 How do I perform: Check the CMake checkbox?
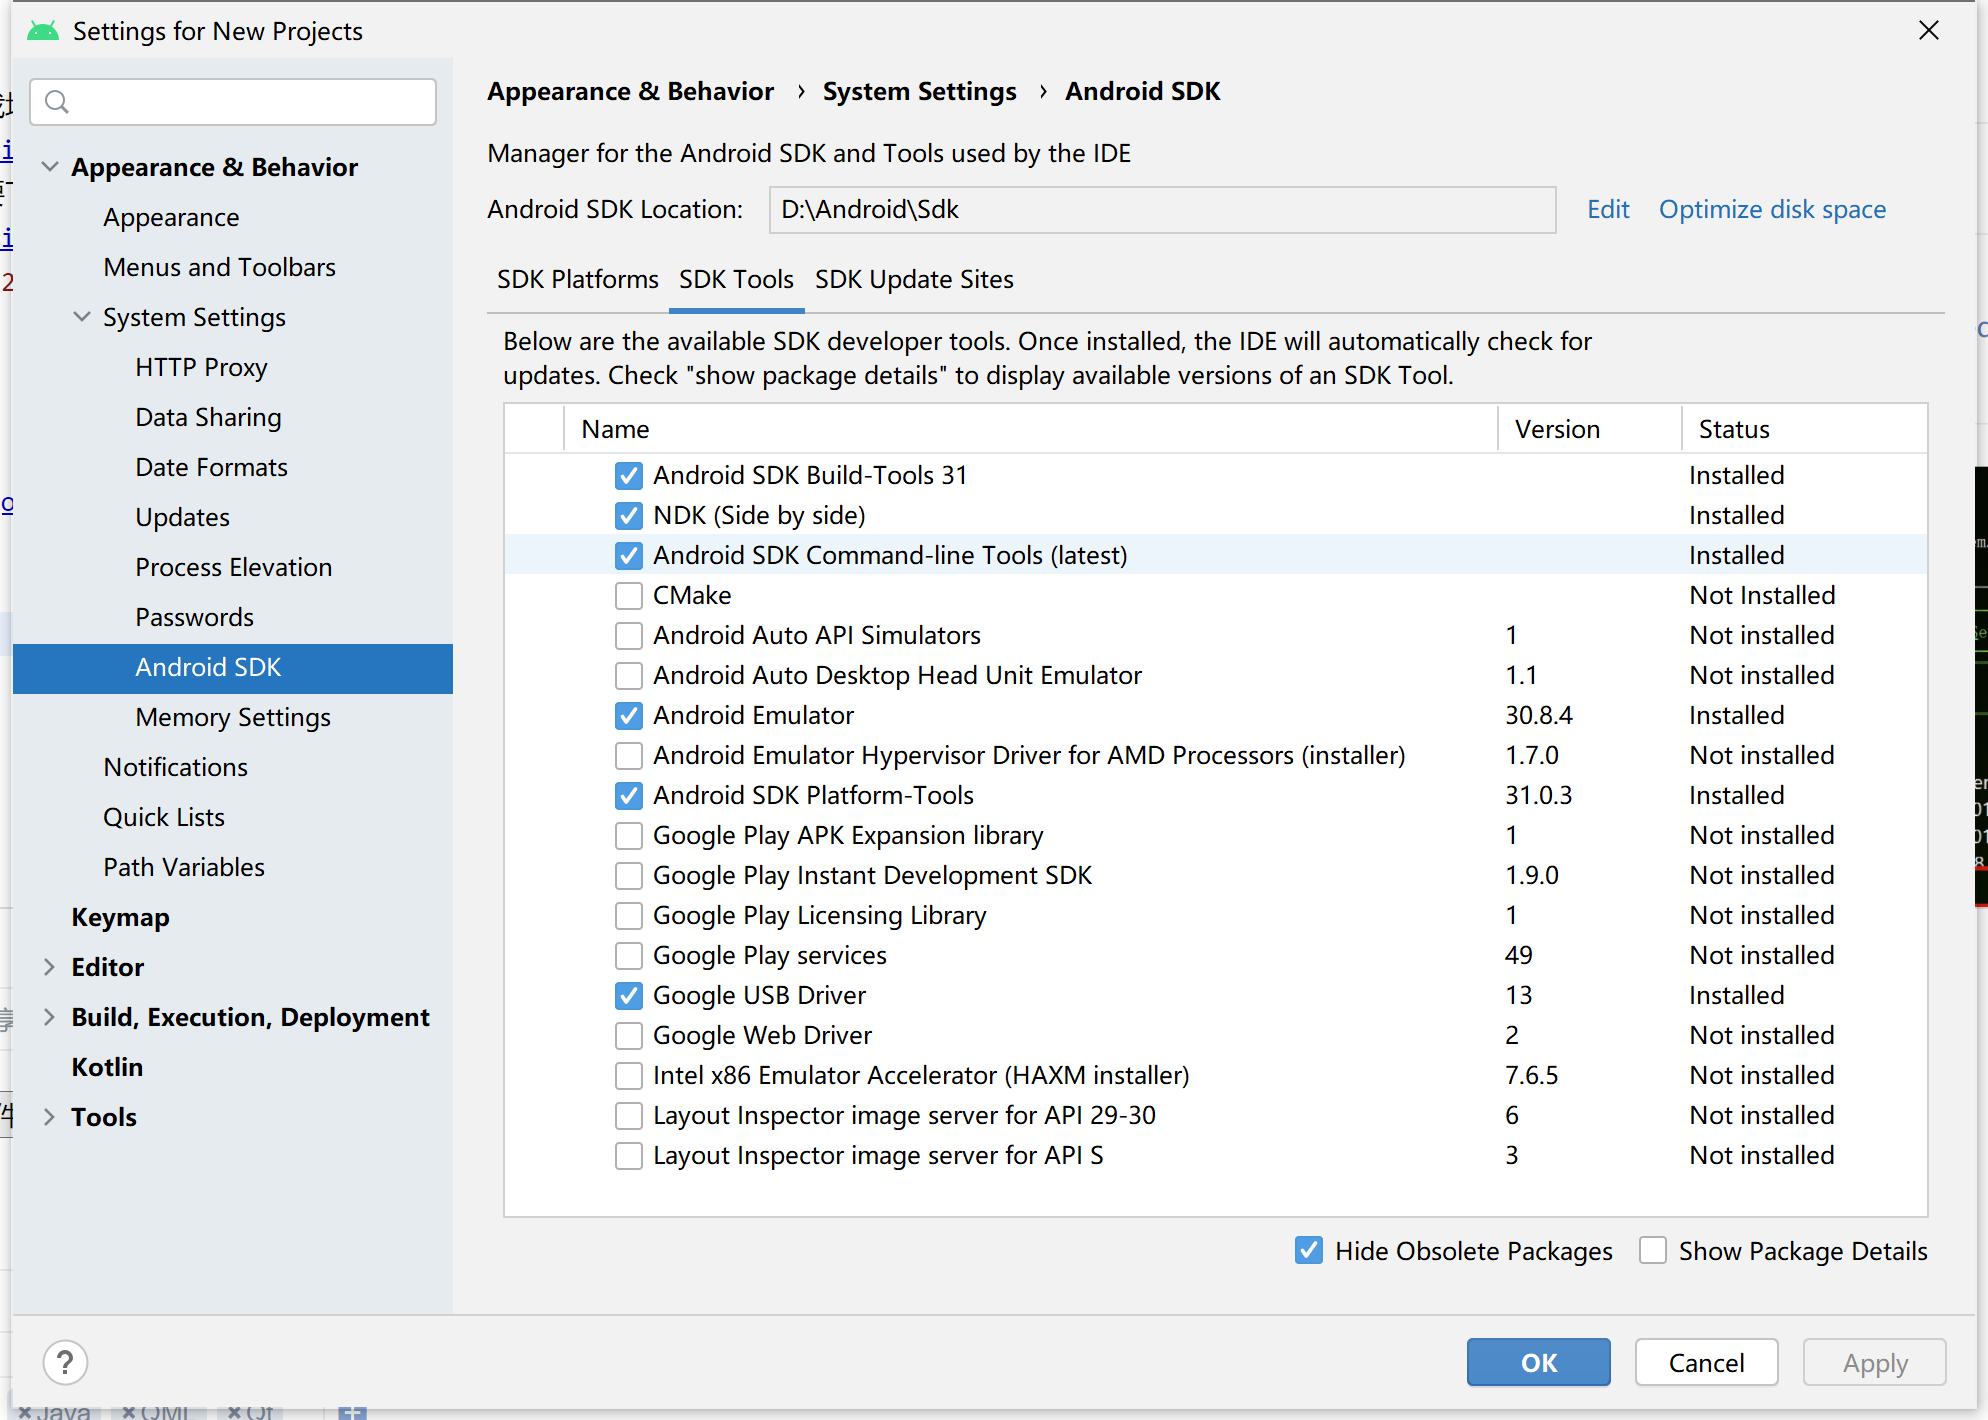pos(629,595)
